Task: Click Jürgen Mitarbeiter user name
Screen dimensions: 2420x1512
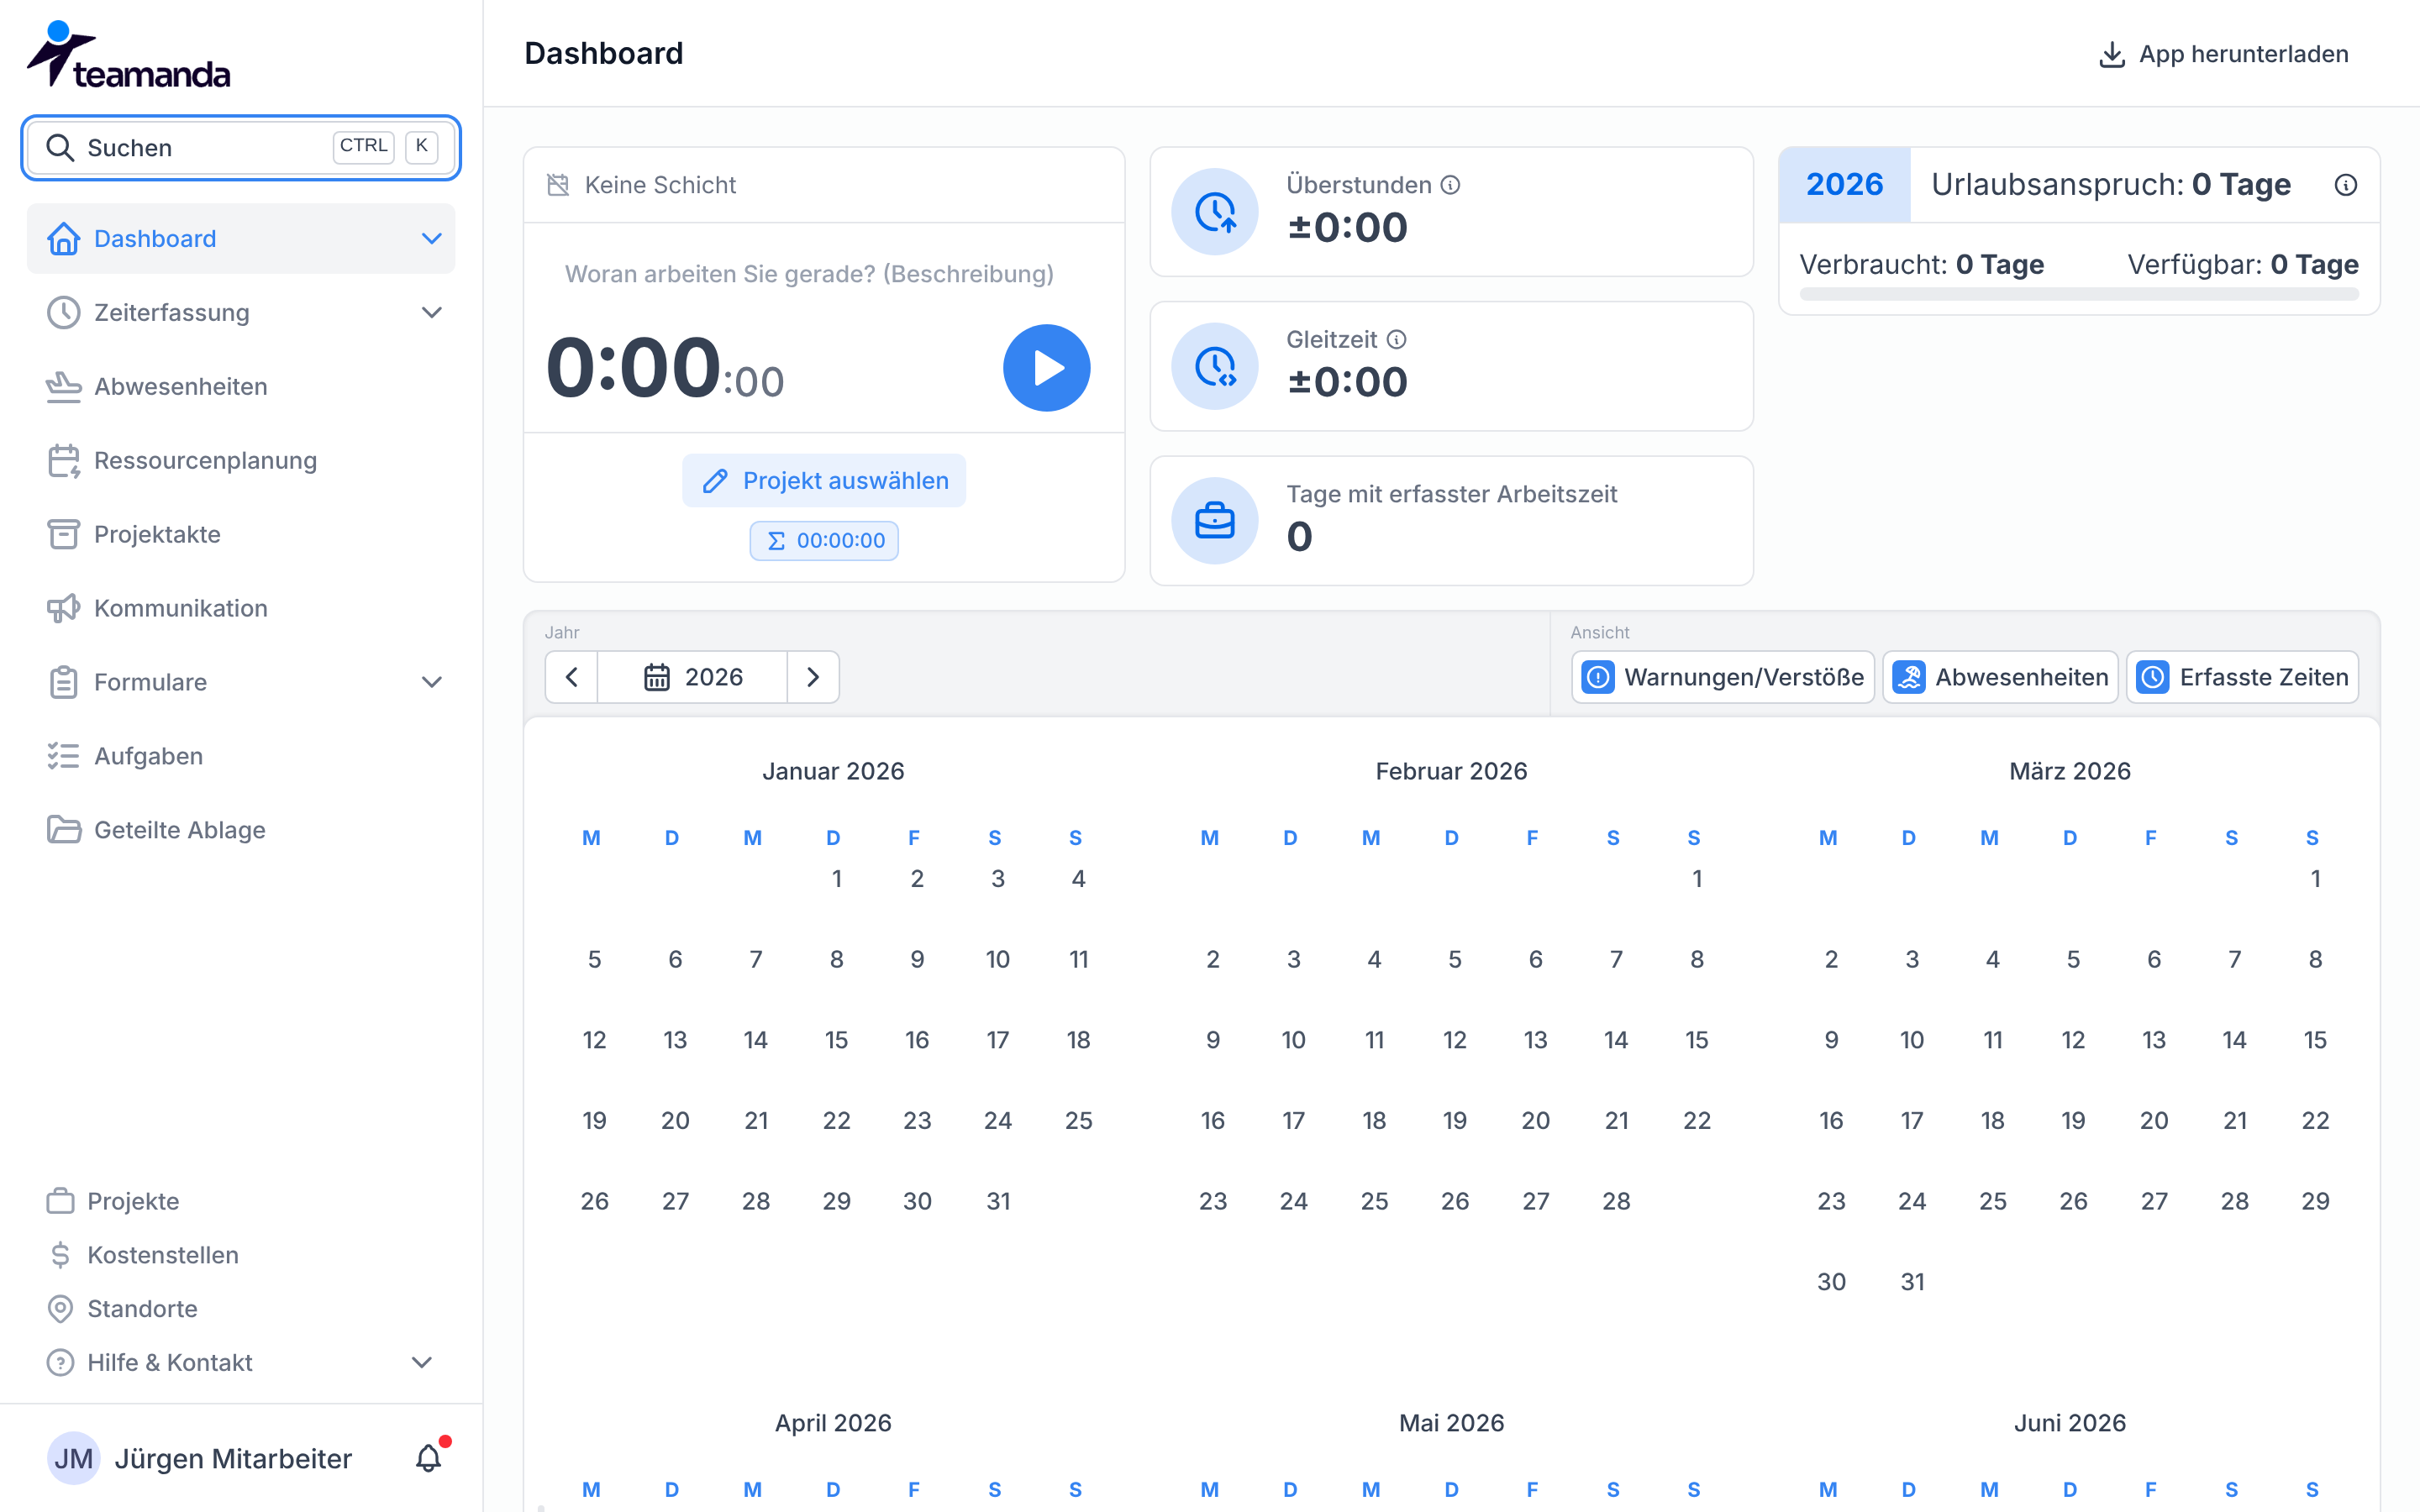Action: coord(233,1459)
